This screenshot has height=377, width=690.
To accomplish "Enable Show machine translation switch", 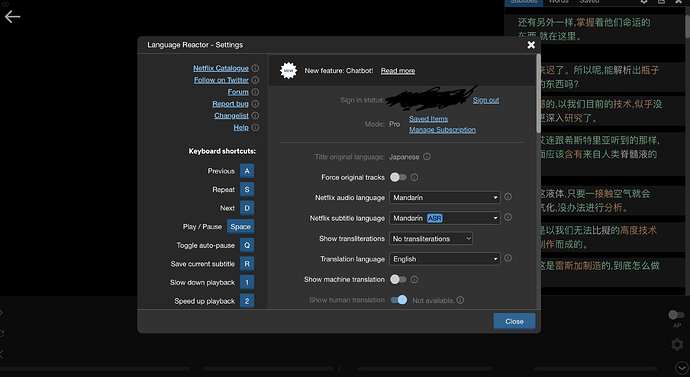I will tap(398, 279).
